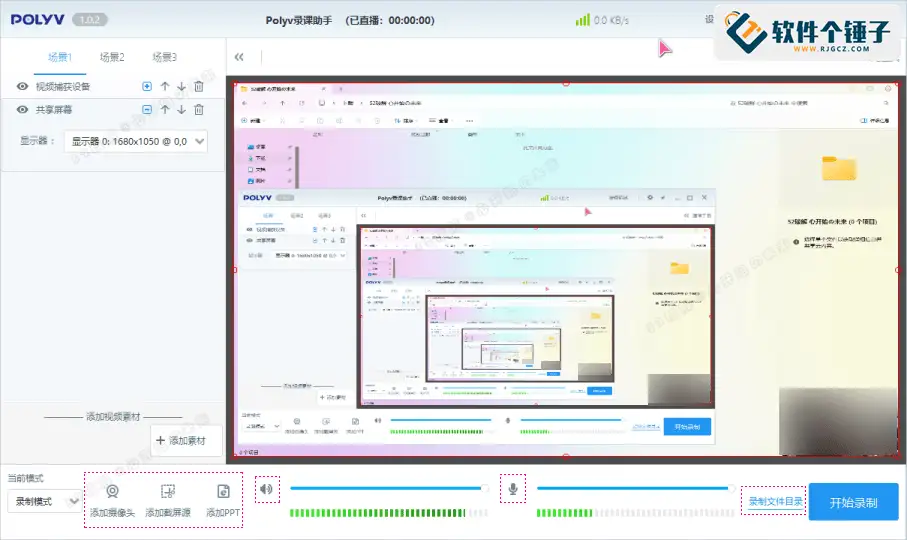Switch to the 场景1 tab

coord(60,57)
